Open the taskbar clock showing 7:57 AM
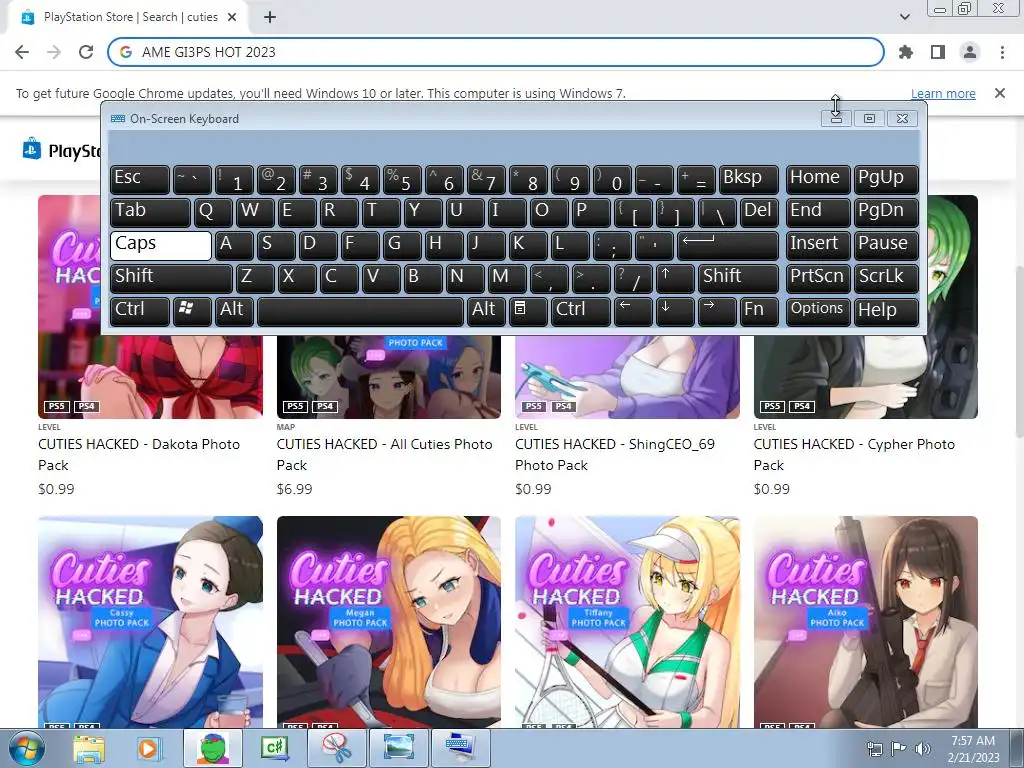Image resolution: width=1024 pixels, height=768 pixels. click(973, 749)
